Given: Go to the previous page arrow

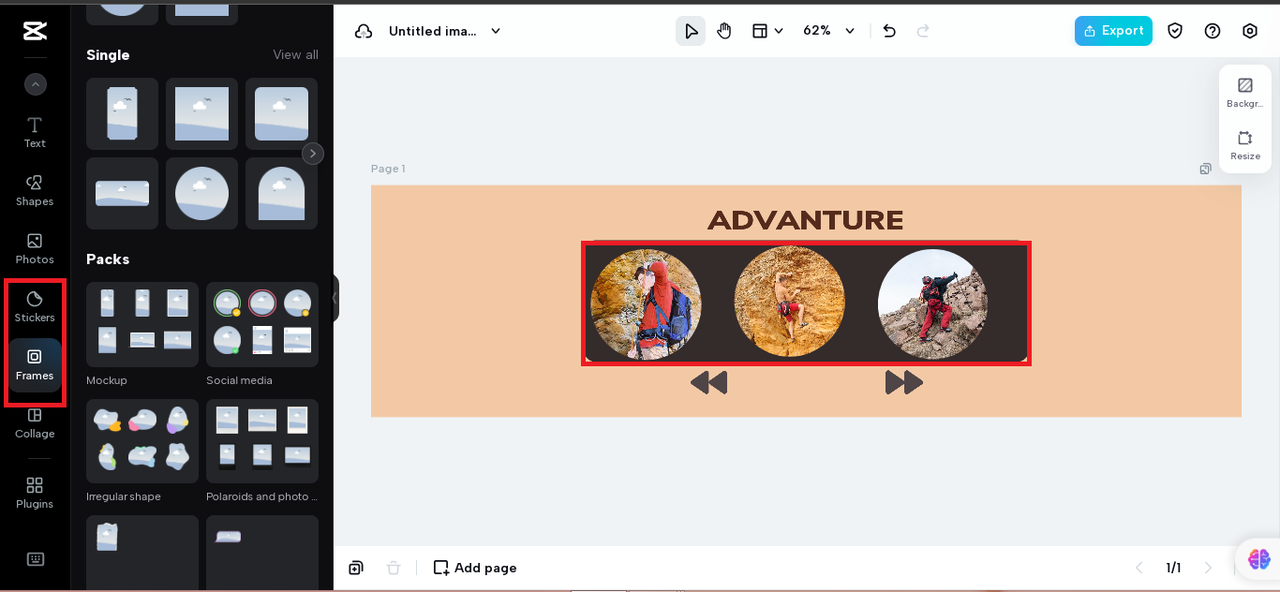Looking at the screenshot, I should 1138,568.
